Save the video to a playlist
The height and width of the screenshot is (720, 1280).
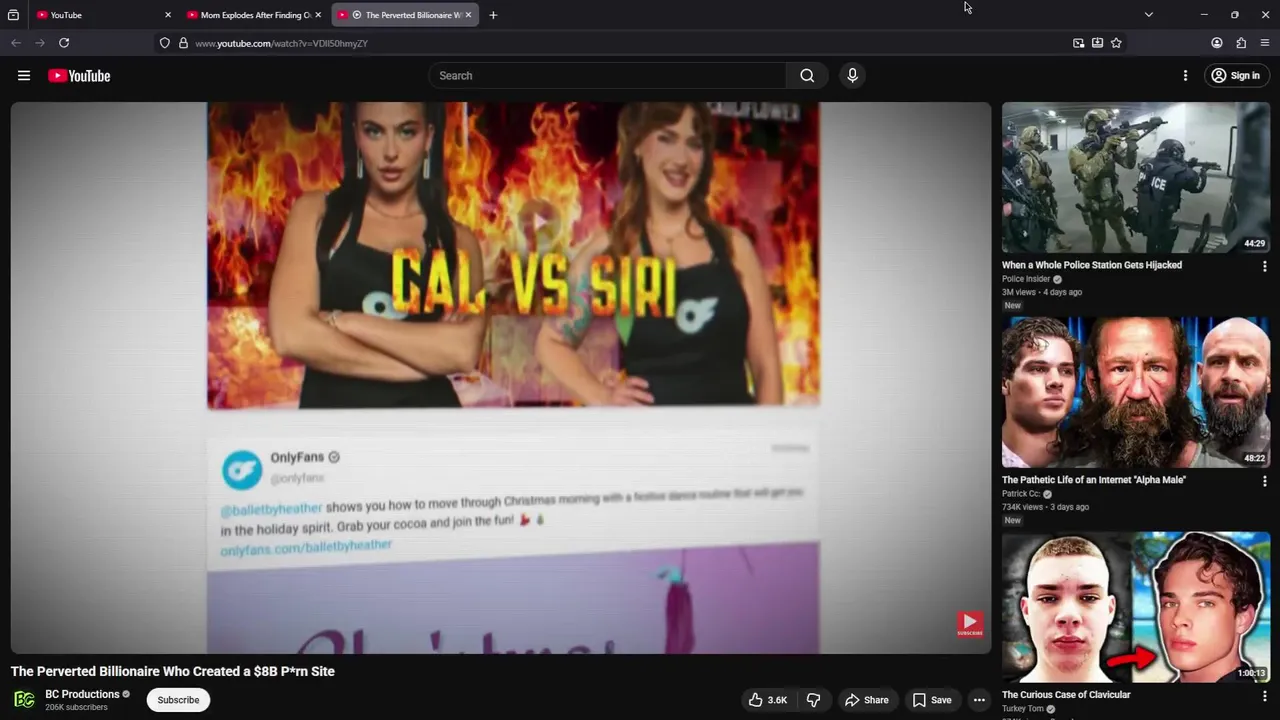[932, 700]
